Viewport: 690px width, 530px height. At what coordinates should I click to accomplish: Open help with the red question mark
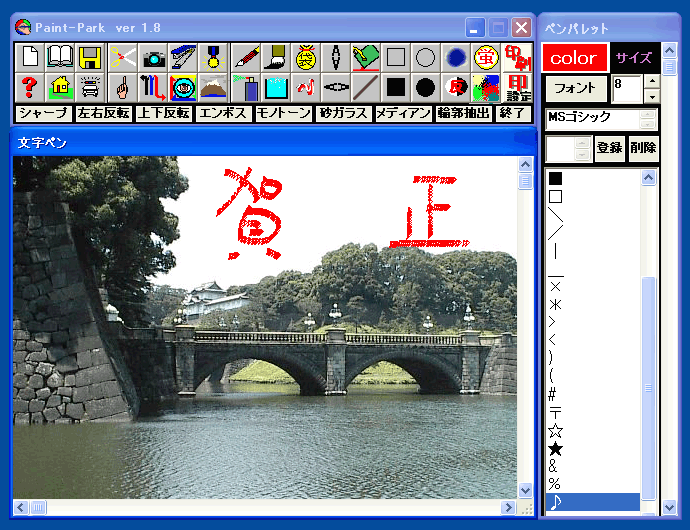click(29, 87)
